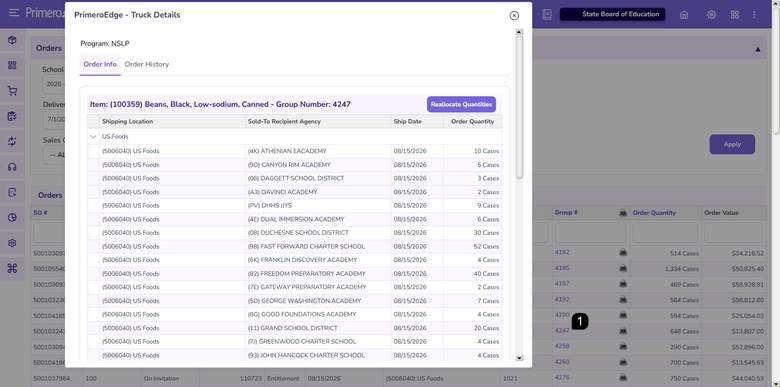Select the DUCHESNE SCHOOL DISTRICT row
The width and height of the screenshot is (780, 387).
[294, 233]
